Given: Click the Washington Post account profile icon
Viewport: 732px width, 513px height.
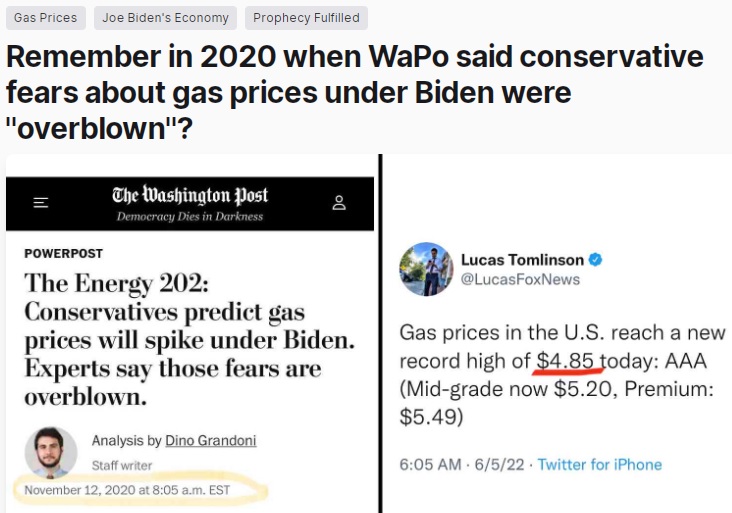Looking at the screenshot, I should click(x=339, y=203).
